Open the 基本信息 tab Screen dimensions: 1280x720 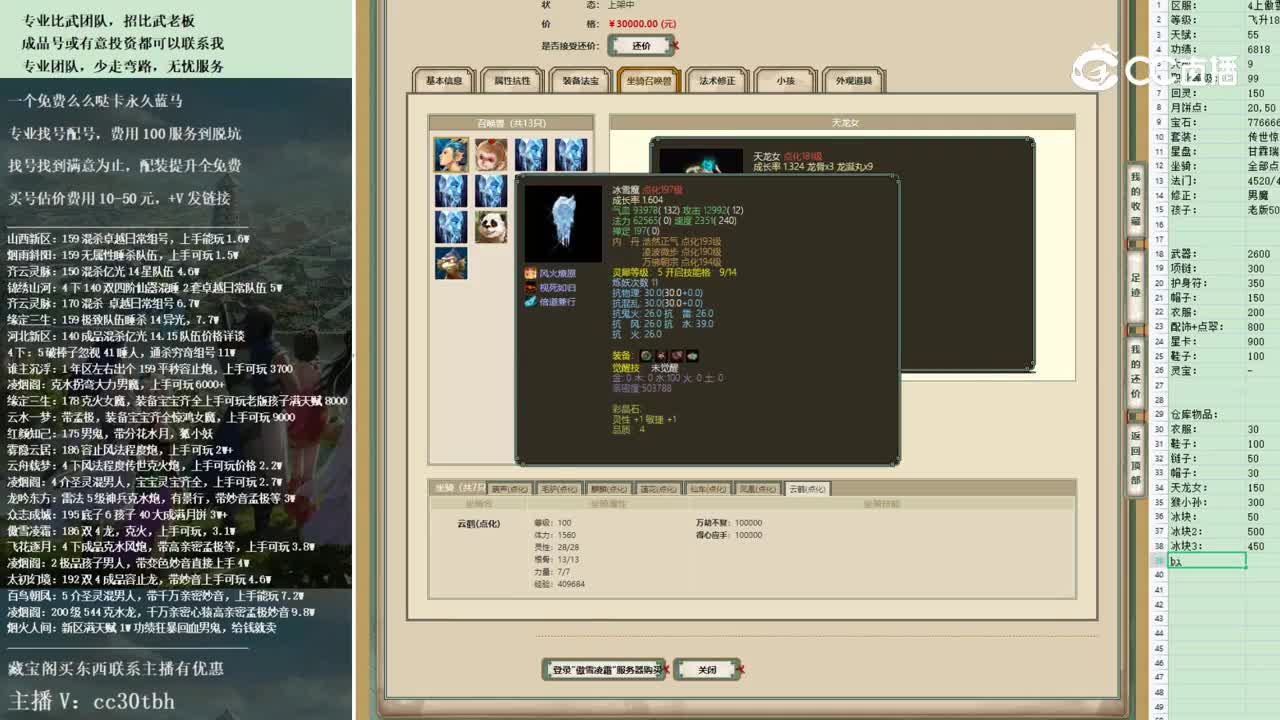point(444,81)
